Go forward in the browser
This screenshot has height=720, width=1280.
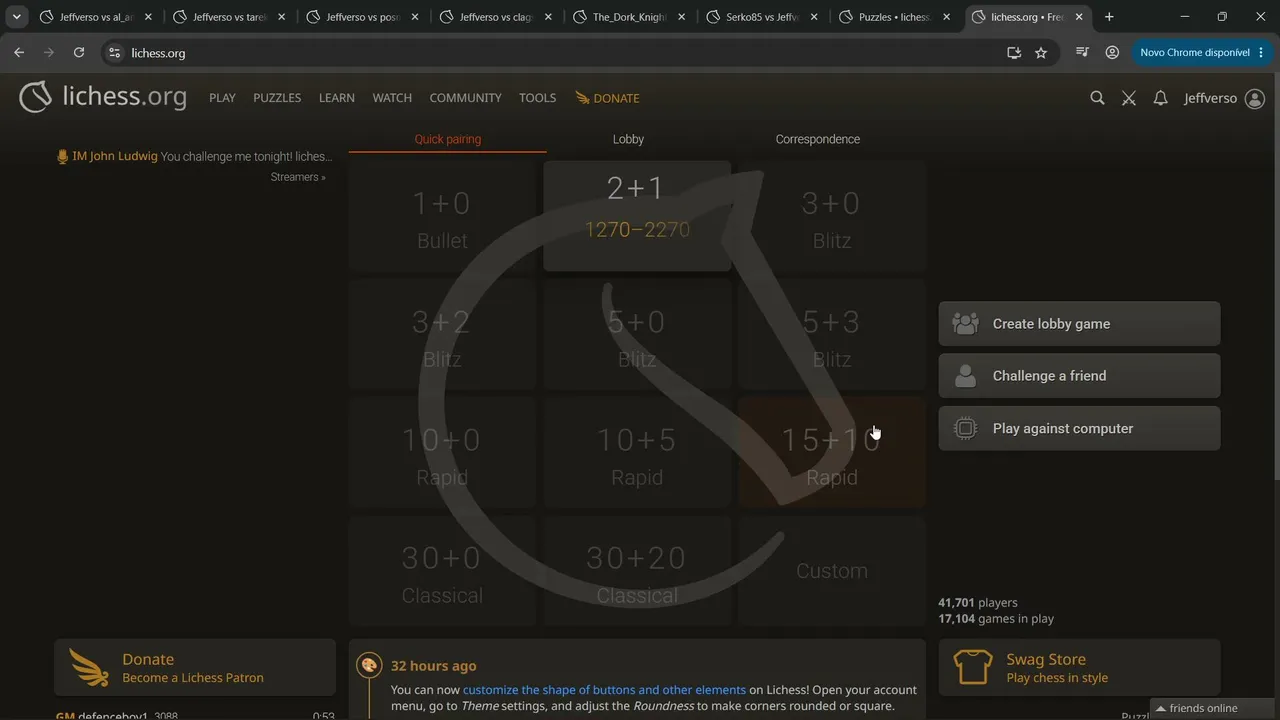[x=49, y=53]
